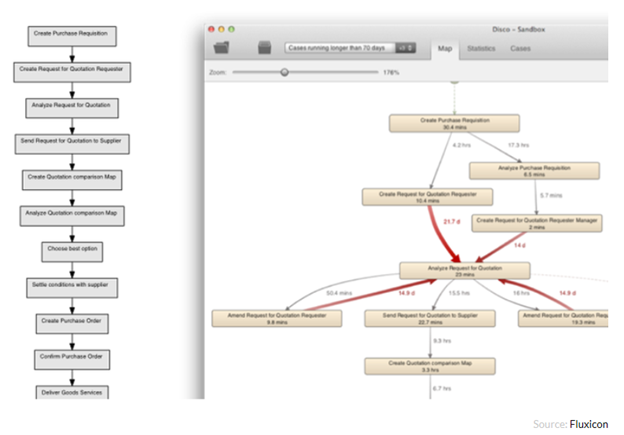
Task: Click the dark box icon beside the filter field
Action: 265,48
